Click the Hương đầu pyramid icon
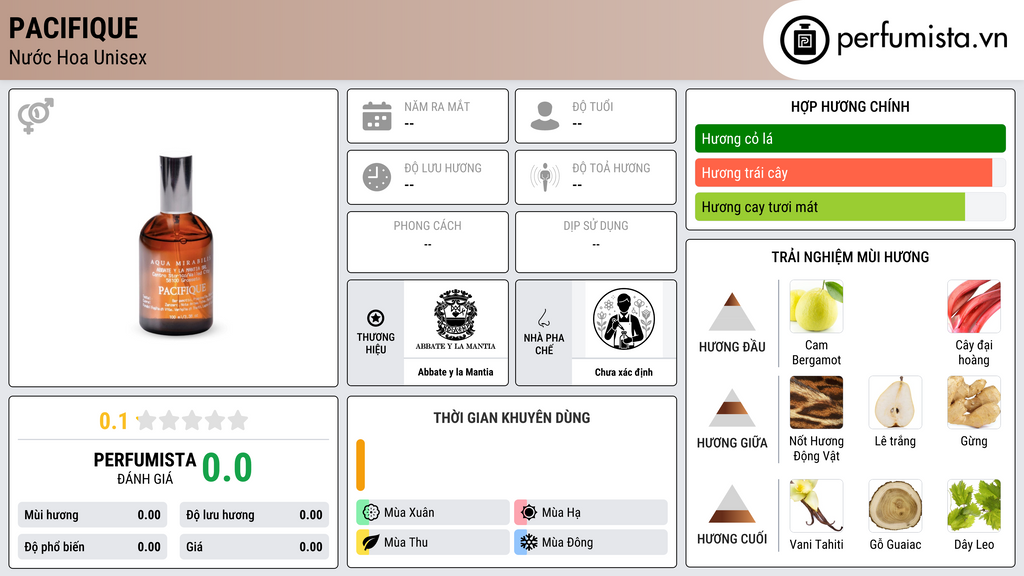Viewport: 1024px width, 576px height. (x=732, y=312)
